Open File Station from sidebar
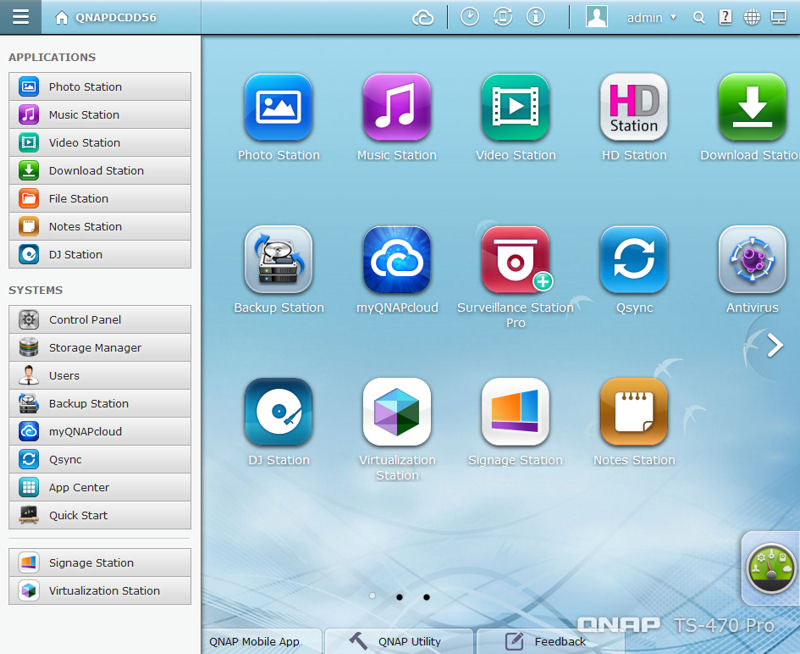Image resolution: width=800 pixels, height=654 pixels. point(99,198)
